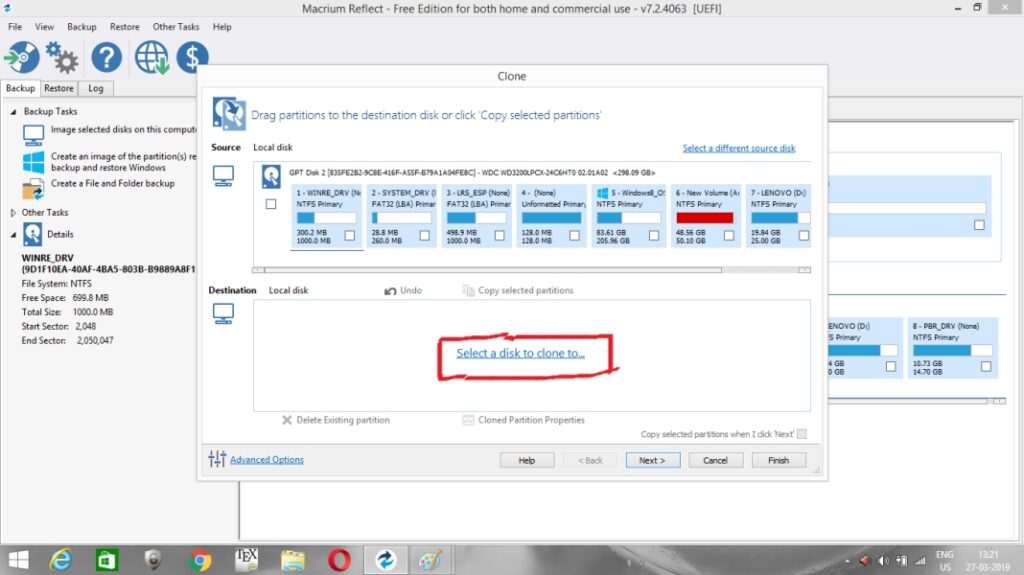This screenshot has width=1024, height=575.
Task: Click the Advanced Options sliders icon
Action: (x=217, y=459)
